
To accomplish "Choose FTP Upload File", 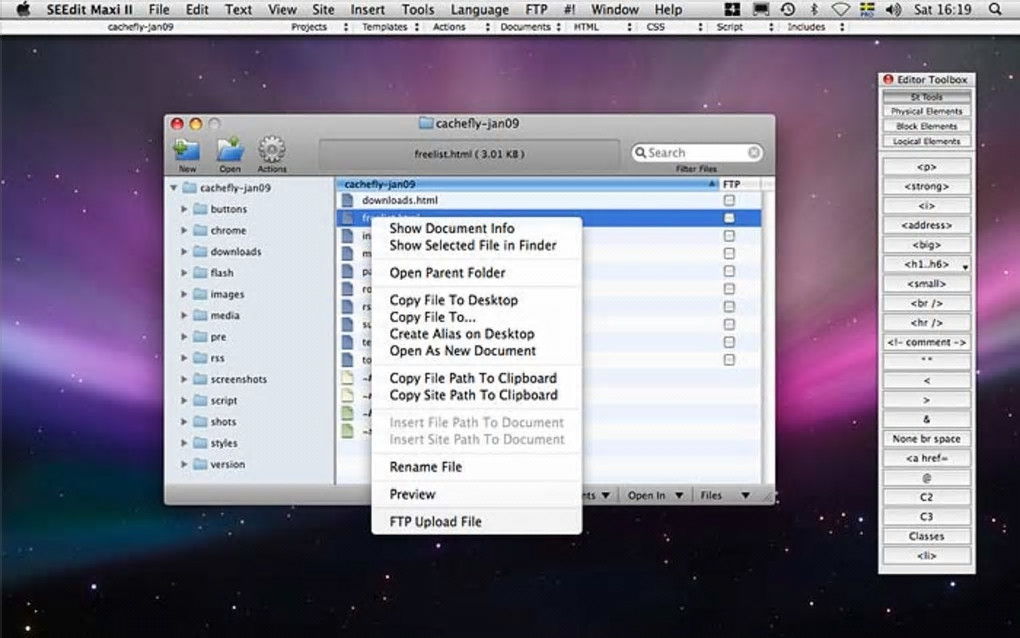I will coord(435,521).
